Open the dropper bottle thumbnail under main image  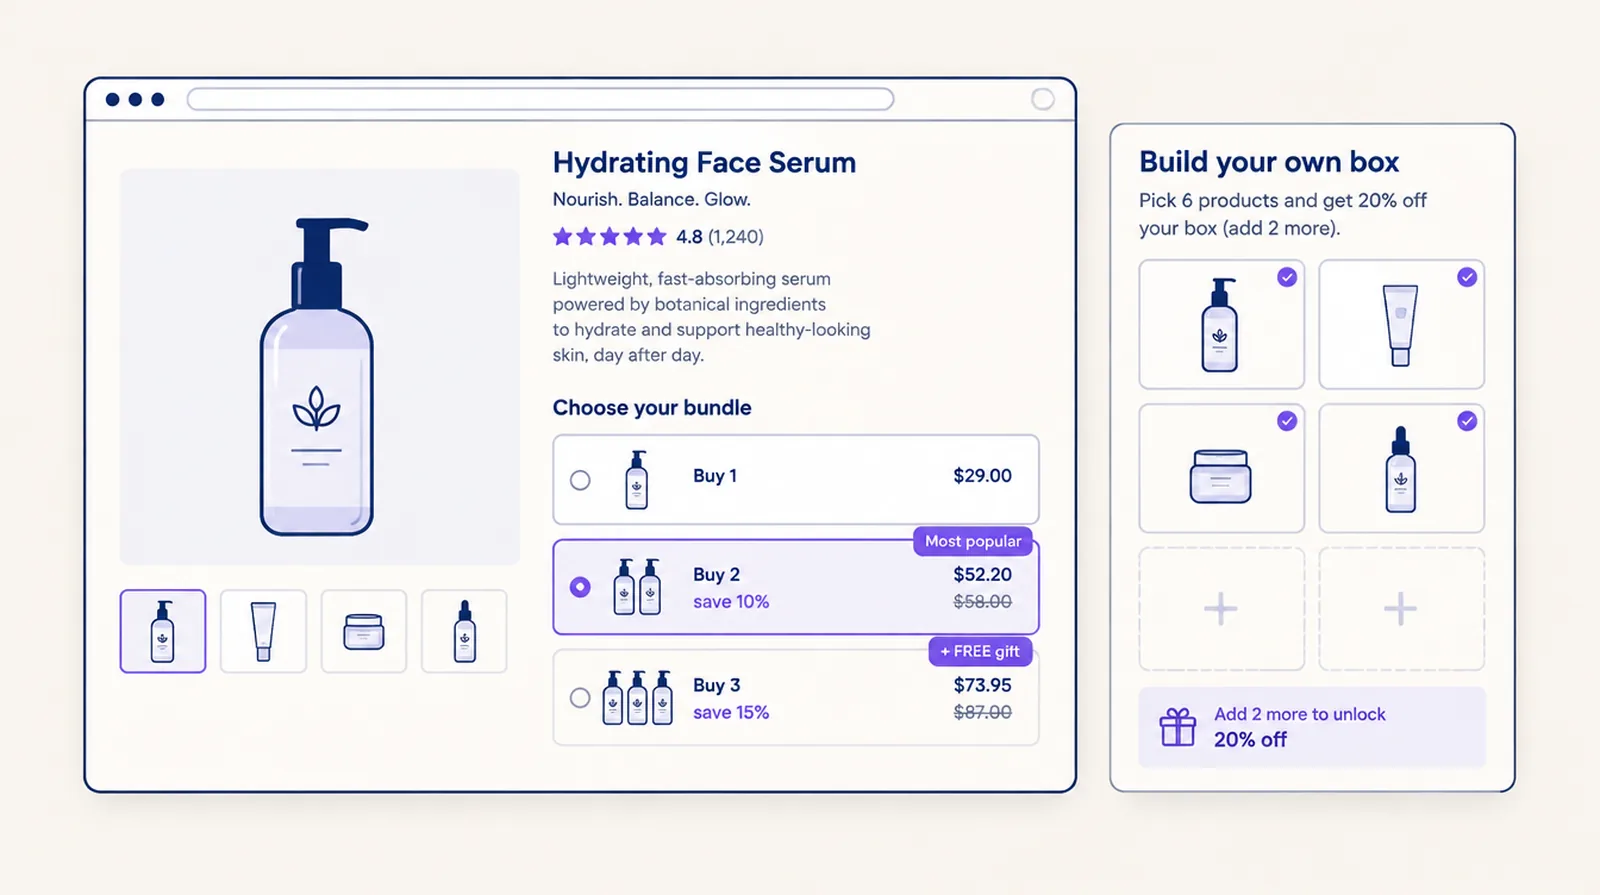464,631
